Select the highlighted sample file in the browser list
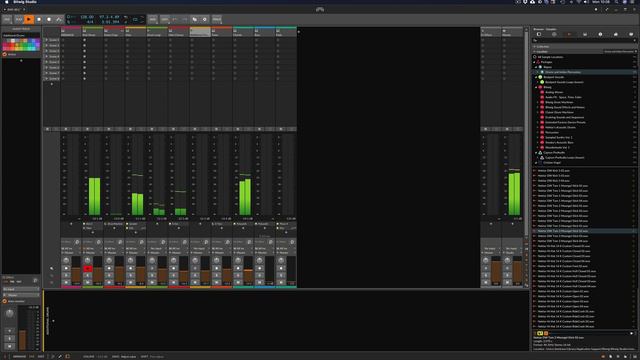The width and height of the screenshot is (640, 360). tap(584, 231)
